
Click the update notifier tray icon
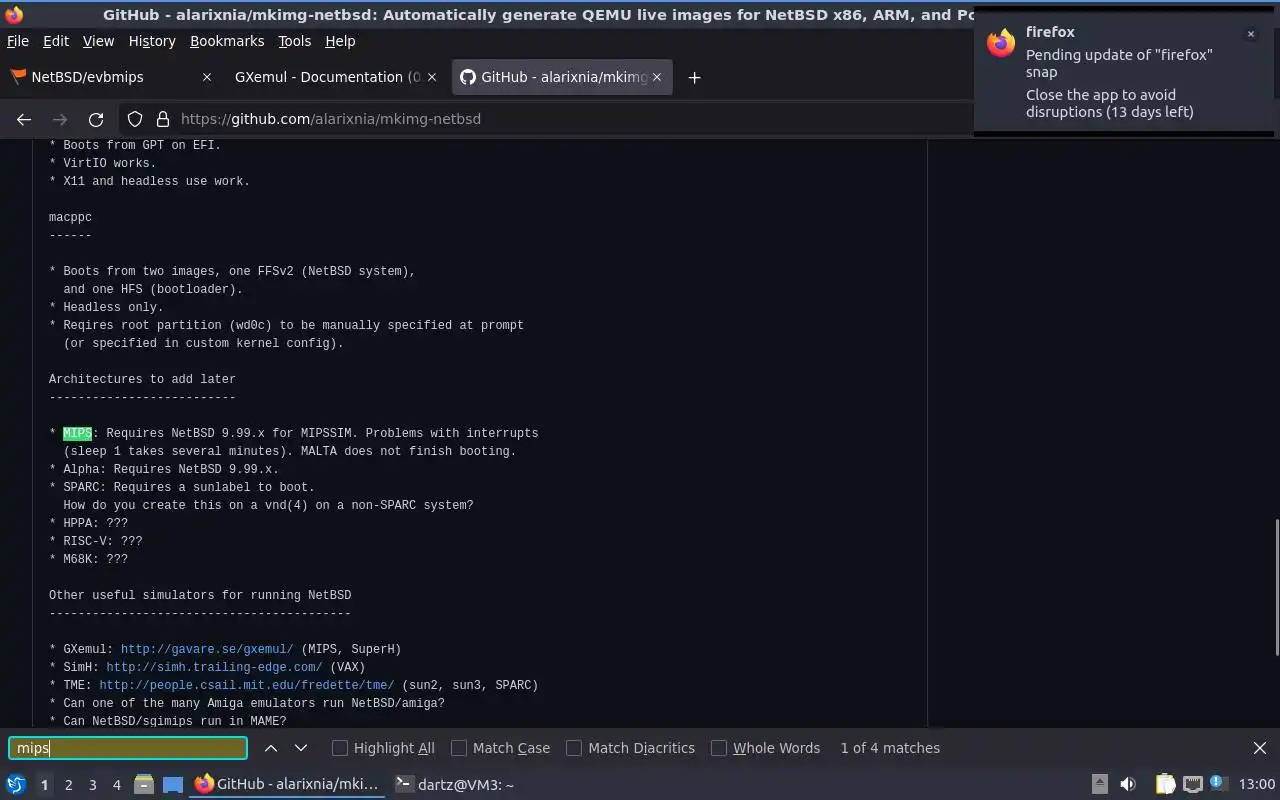[x=1217, y=784]
